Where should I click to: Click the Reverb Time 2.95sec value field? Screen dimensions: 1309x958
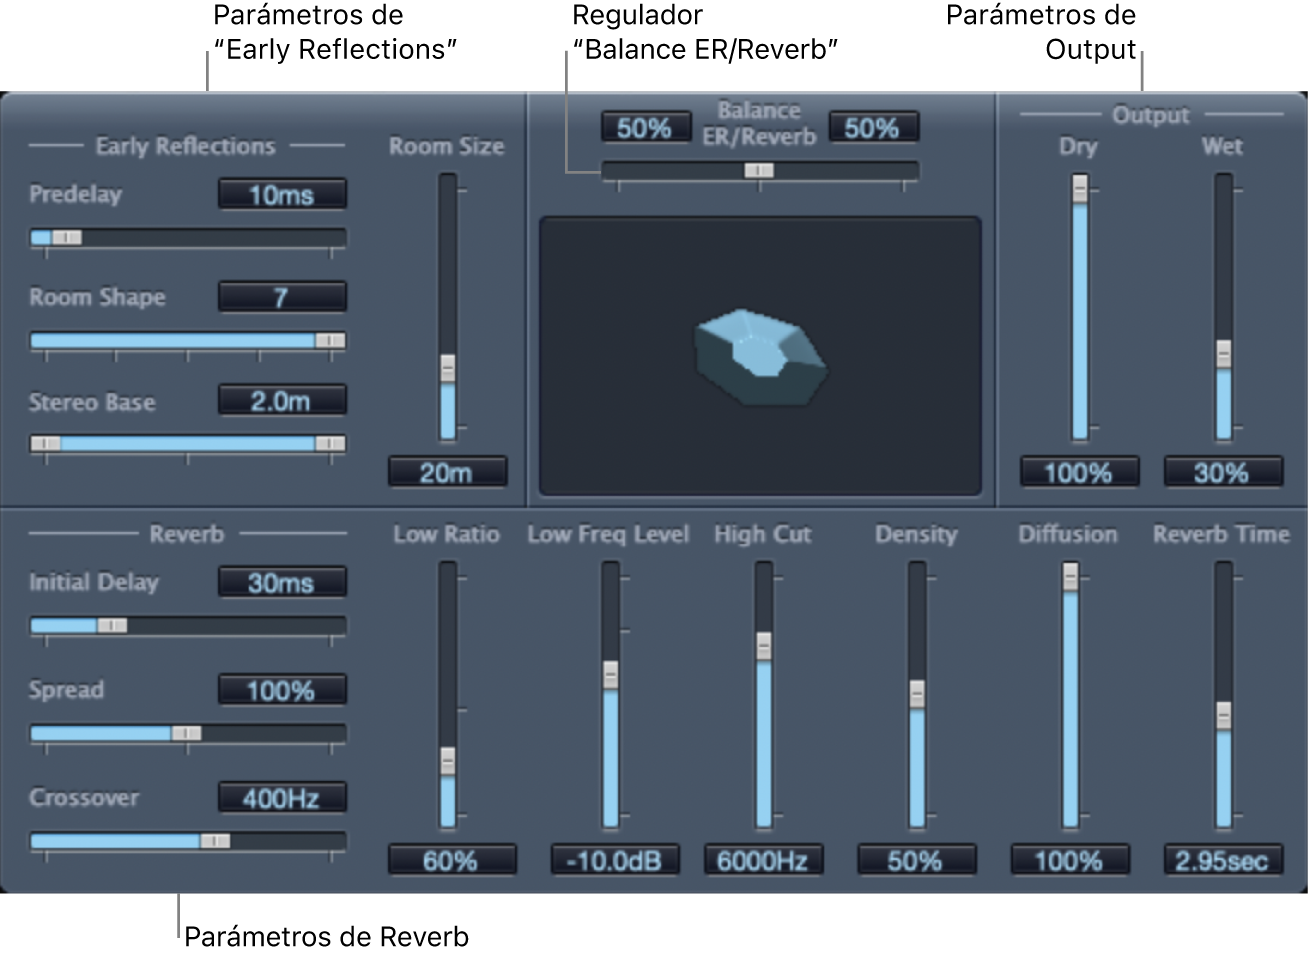tap(1222, 860)
